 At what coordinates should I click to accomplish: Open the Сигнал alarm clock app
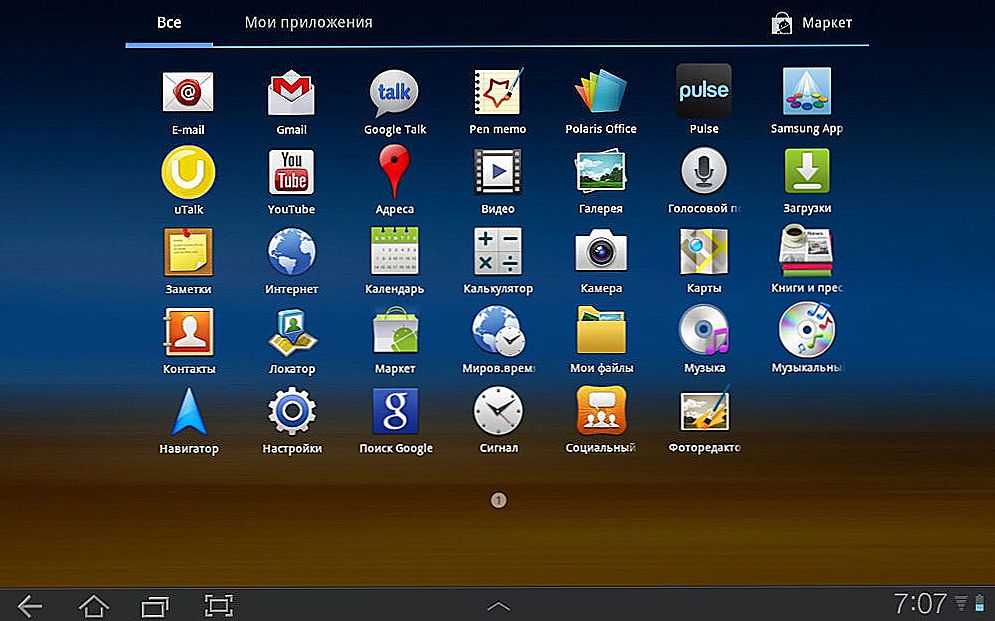(x=498, y=411)
